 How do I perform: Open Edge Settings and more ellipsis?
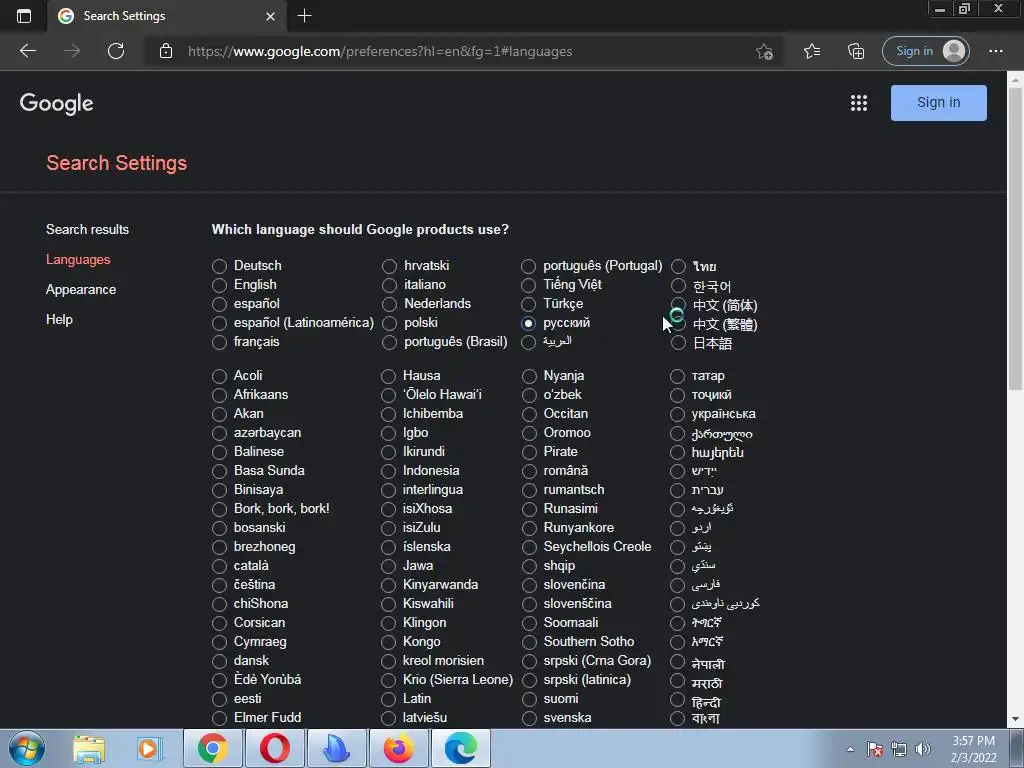coord(995,51)
